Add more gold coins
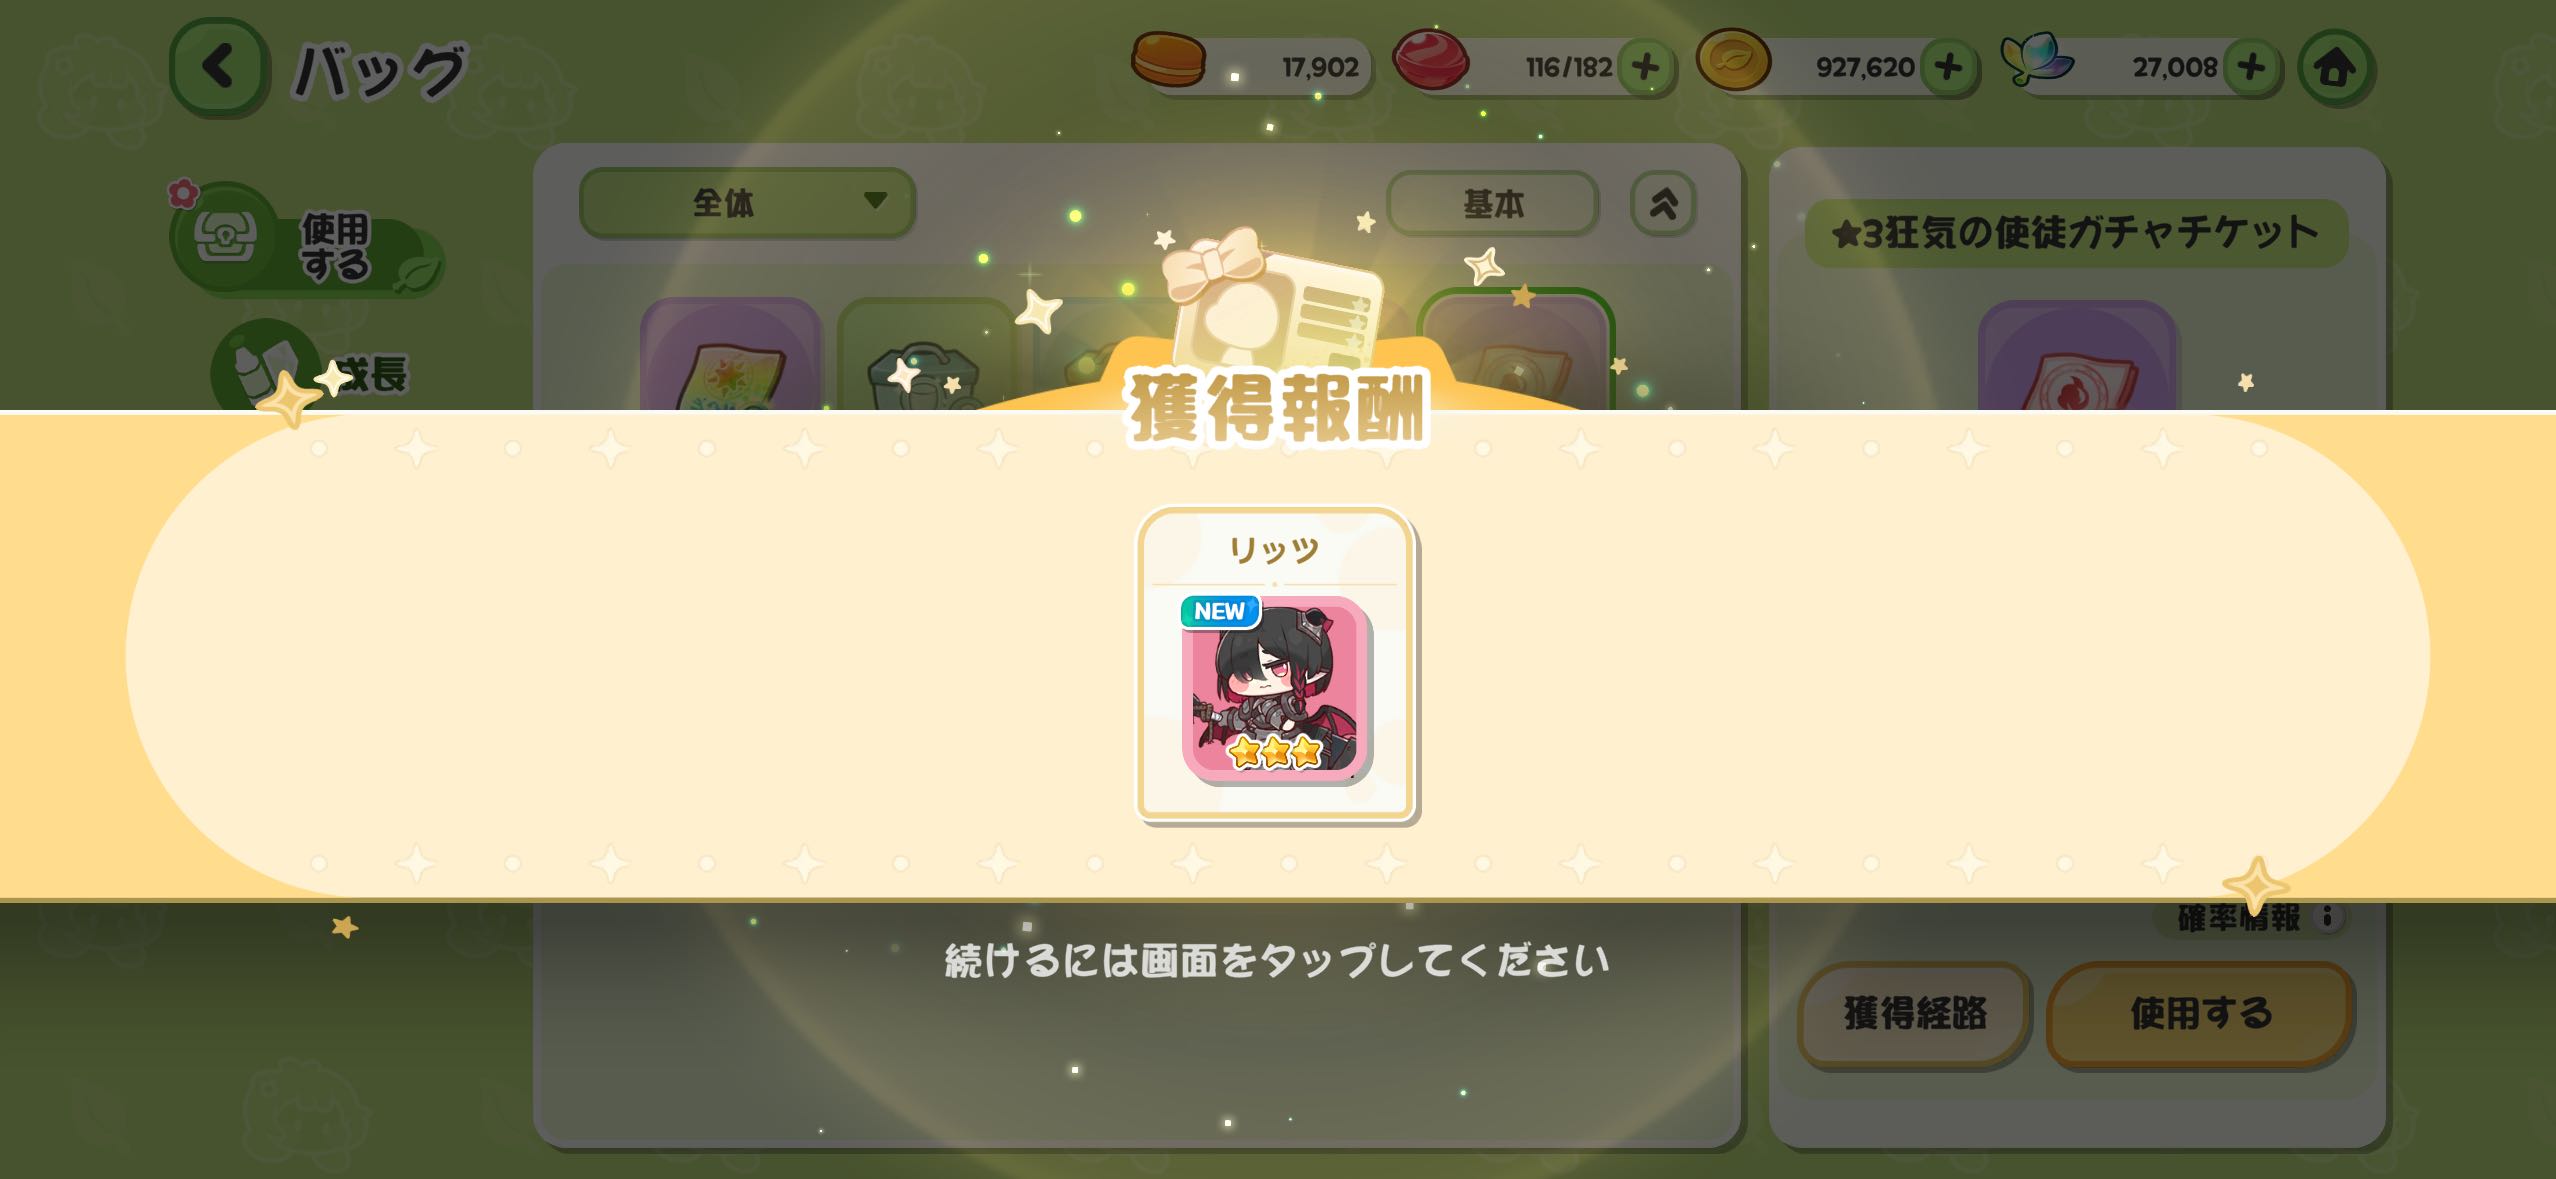2556x1179 pixels. click(1948, 68)
